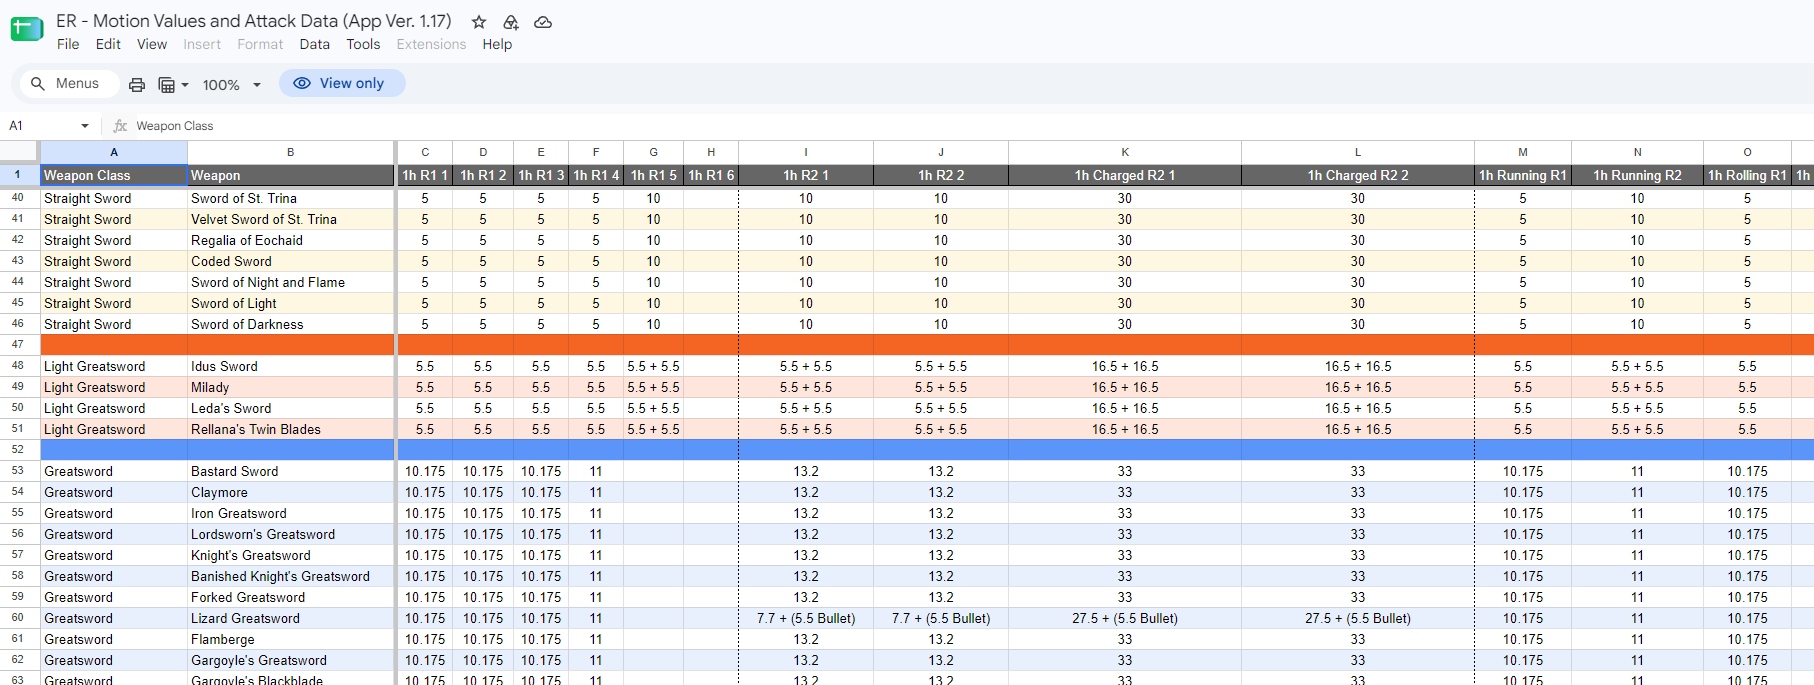The width and height of the screenshot is (1814, 685).
Task: Click the Weapon Class header cell
Action: pos(114,175)
